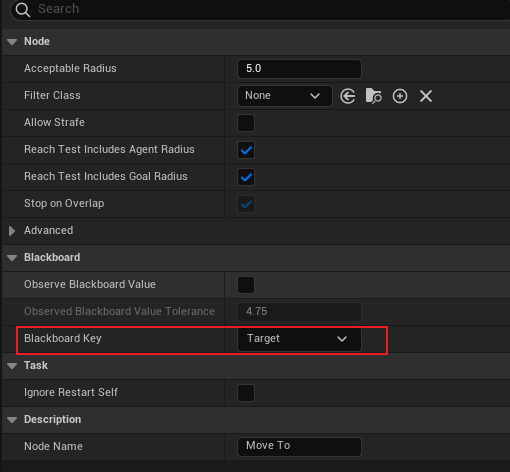Clear the Filter Class value with X icon
The height and width of the screenshot is (472, 510).
click(x=426, y=96)
